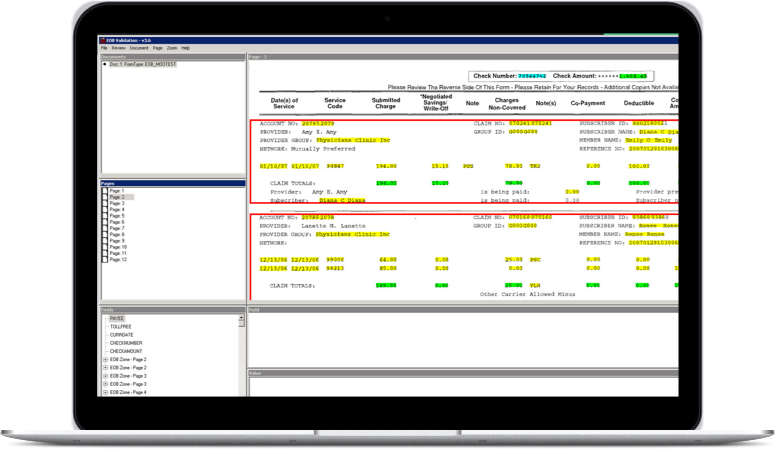Select the Page 1 document icon
This screenshot has height=450, width=775.
(105, 190)
